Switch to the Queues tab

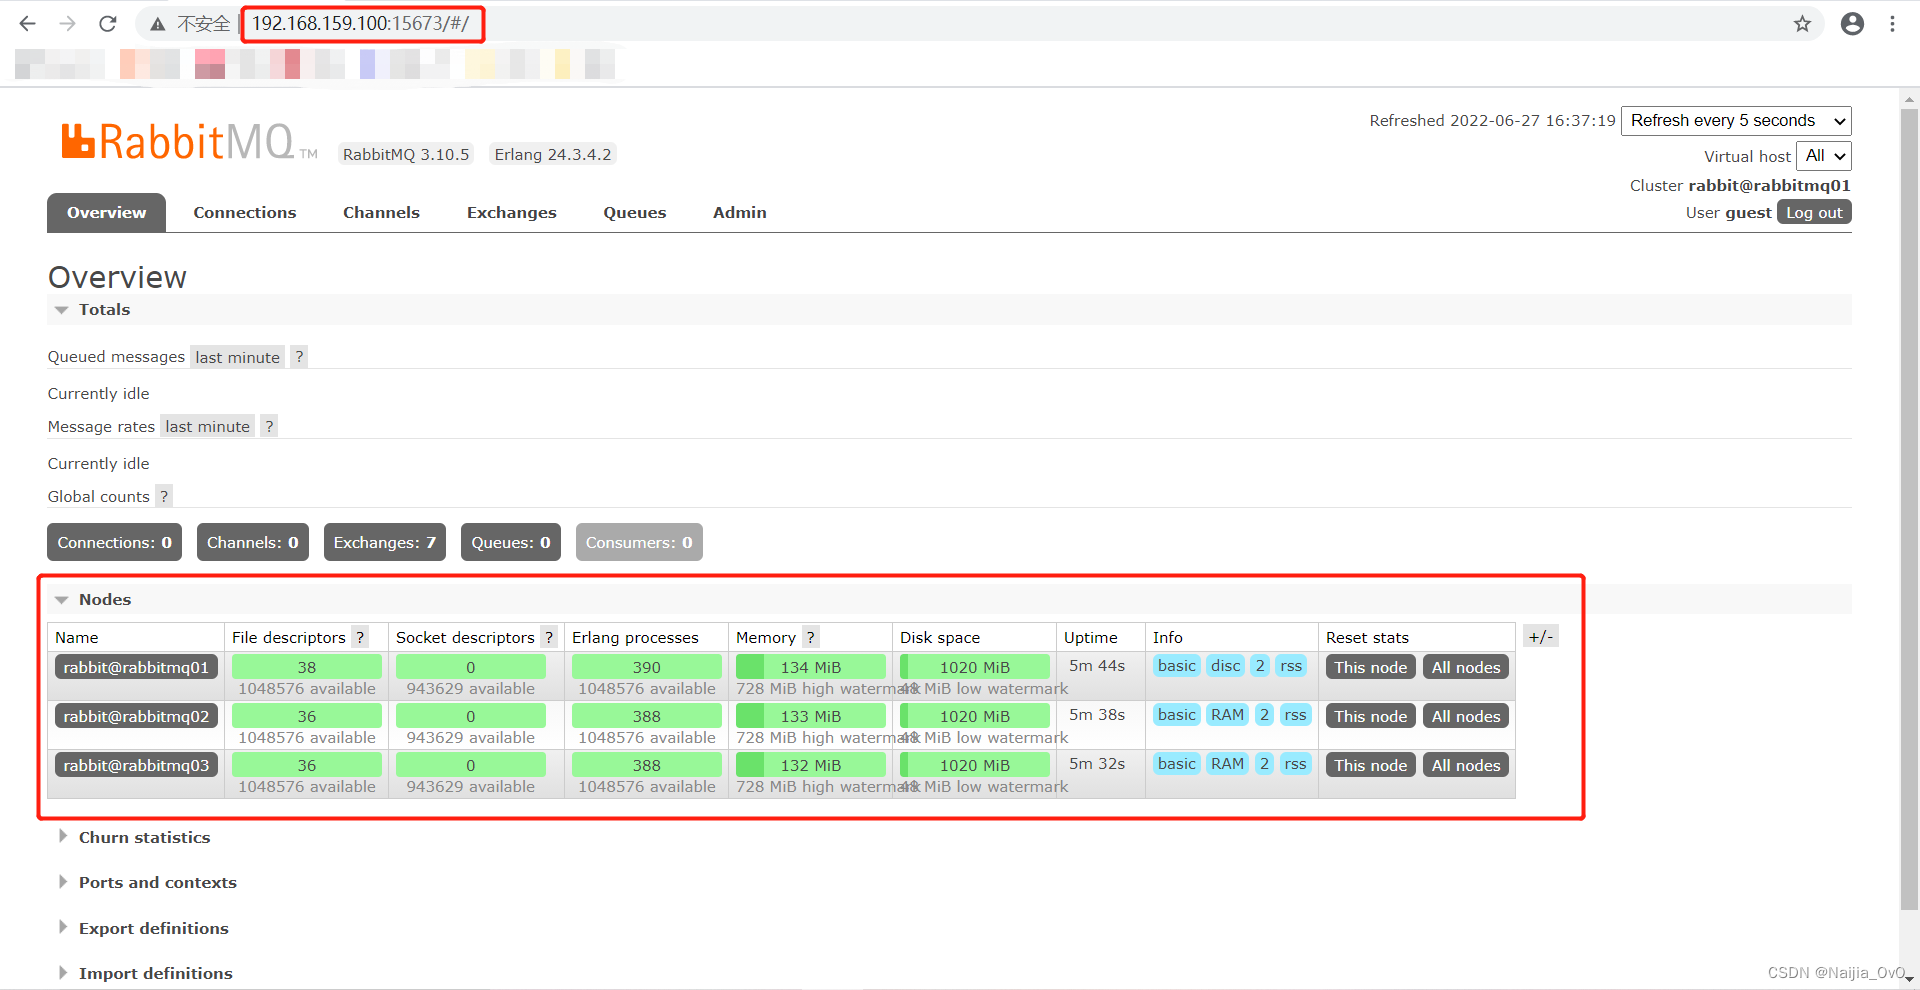pos(634,212)
